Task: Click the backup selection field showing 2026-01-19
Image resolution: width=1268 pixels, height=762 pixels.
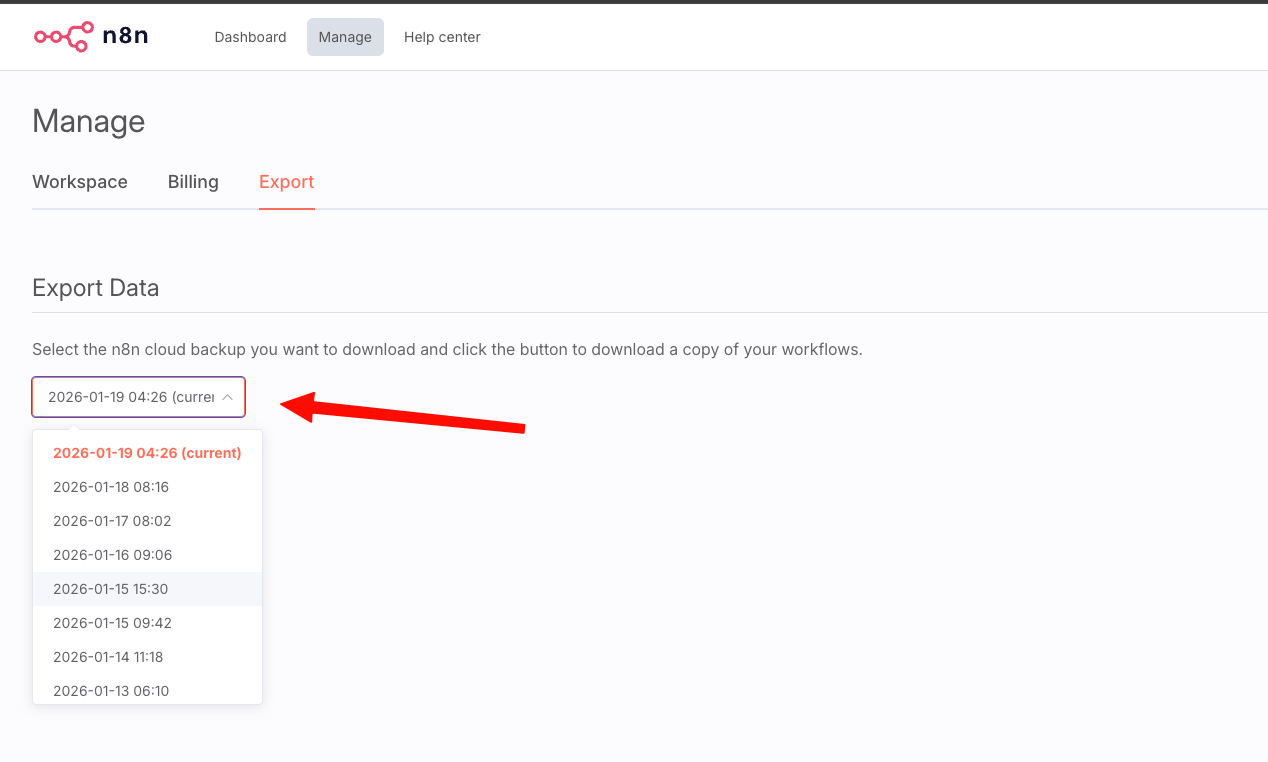Action: click(131, 397)
